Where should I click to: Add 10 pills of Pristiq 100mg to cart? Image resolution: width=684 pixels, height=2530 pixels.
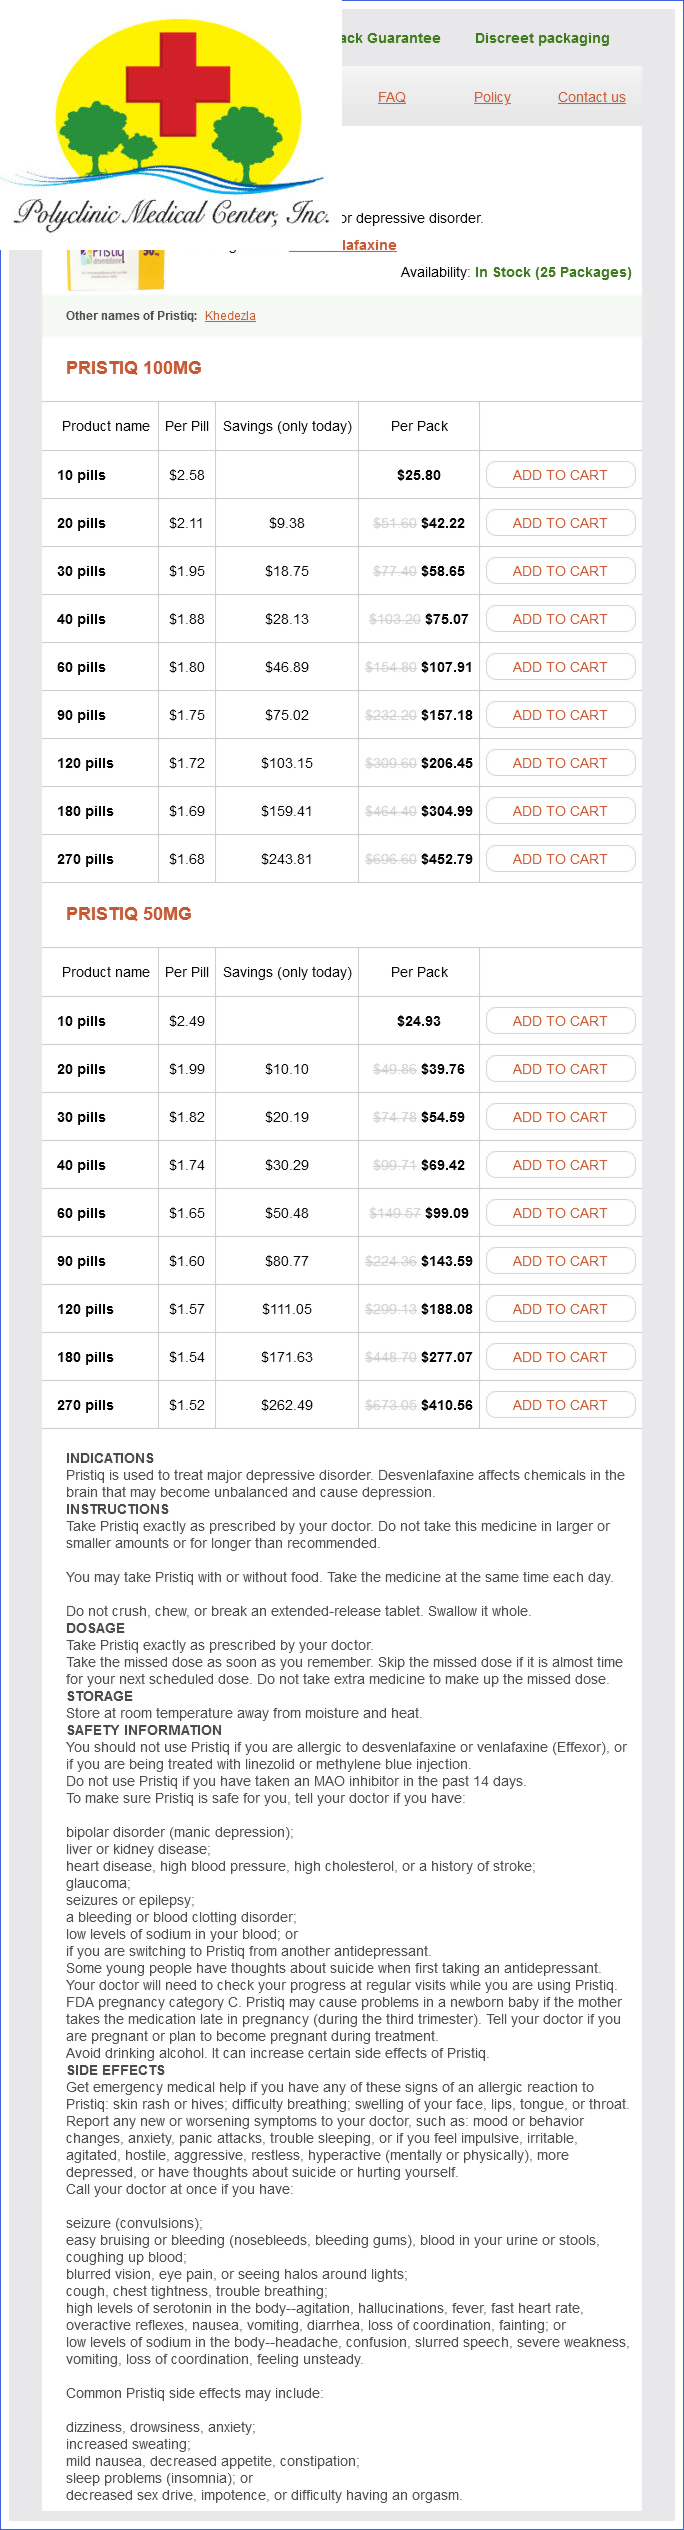560,475
